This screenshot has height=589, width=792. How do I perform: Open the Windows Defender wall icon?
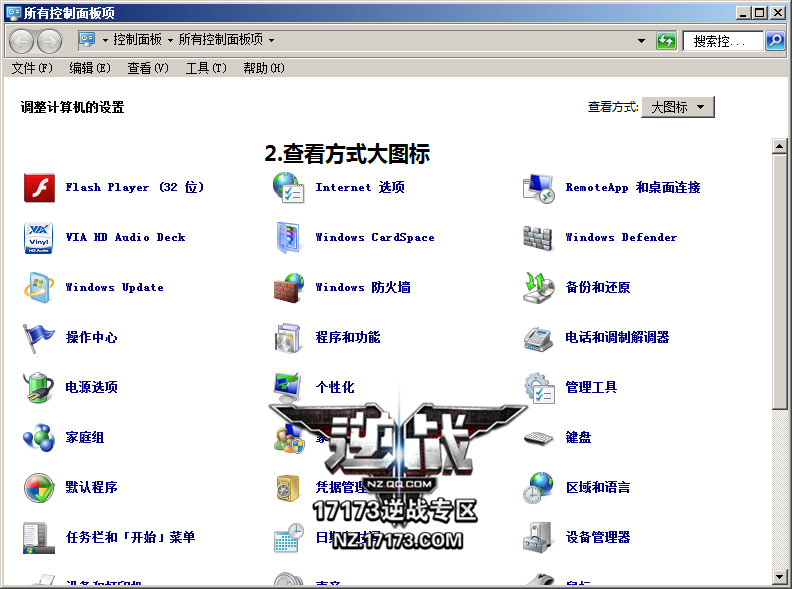click(537, 237)
